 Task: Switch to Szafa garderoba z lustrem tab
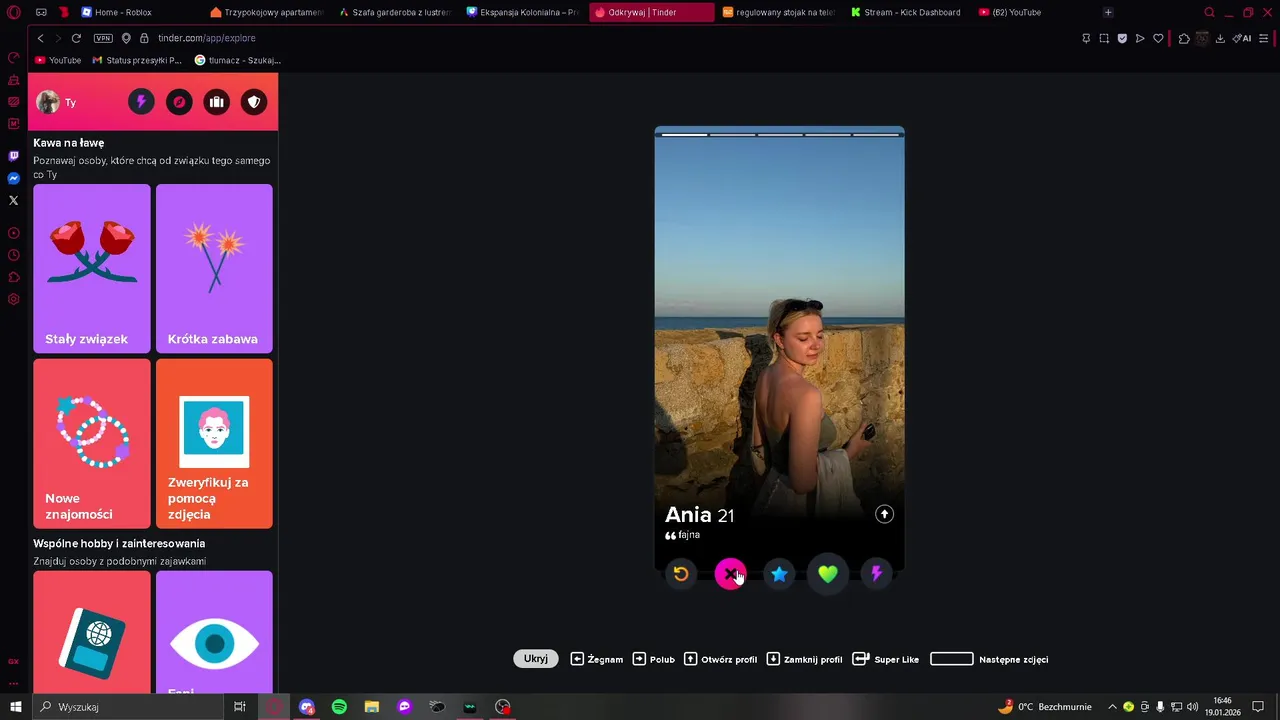click(395, 12)
